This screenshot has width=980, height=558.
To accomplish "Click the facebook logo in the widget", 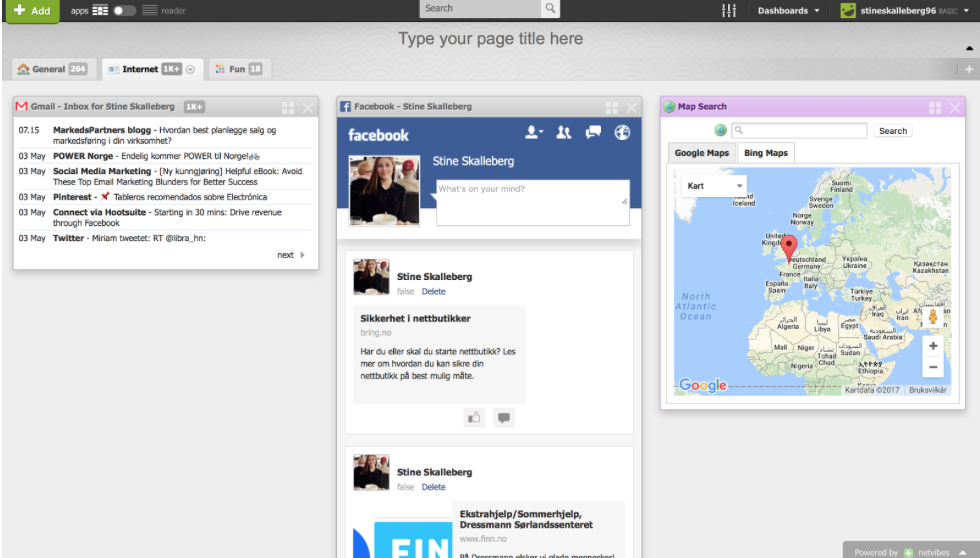I will 378,135.
